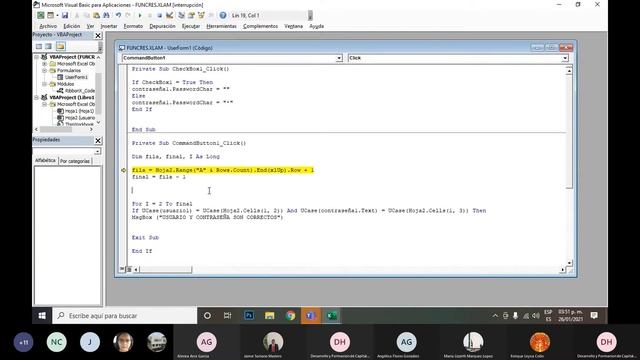Open the Propiedades object selector dropdown
Image resolution: width=640 pixels, height=360 pixels.
pos(98,151)
